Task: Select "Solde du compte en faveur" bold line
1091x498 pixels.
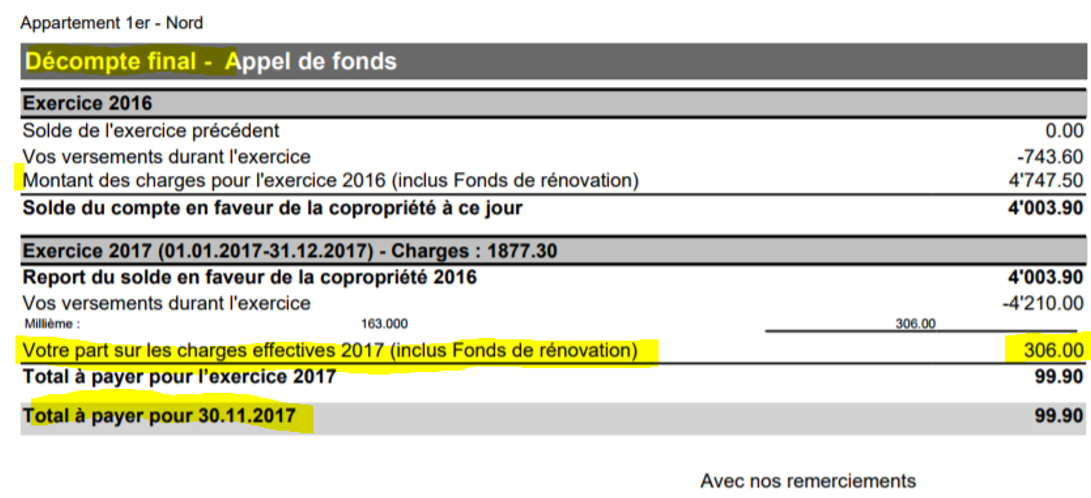Action: click(x=272, y=208)
